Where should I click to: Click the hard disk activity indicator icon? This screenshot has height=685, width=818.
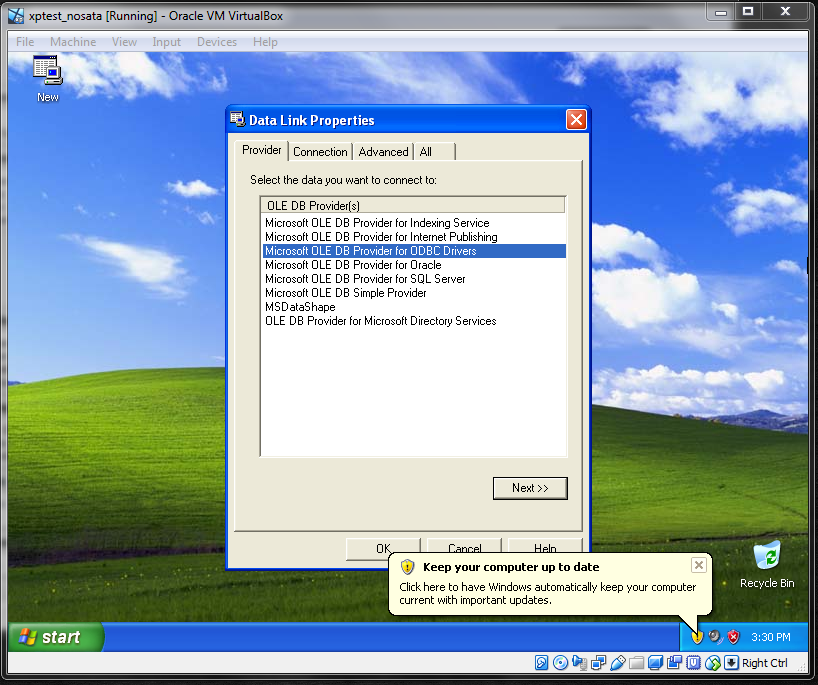coord(541,663)
